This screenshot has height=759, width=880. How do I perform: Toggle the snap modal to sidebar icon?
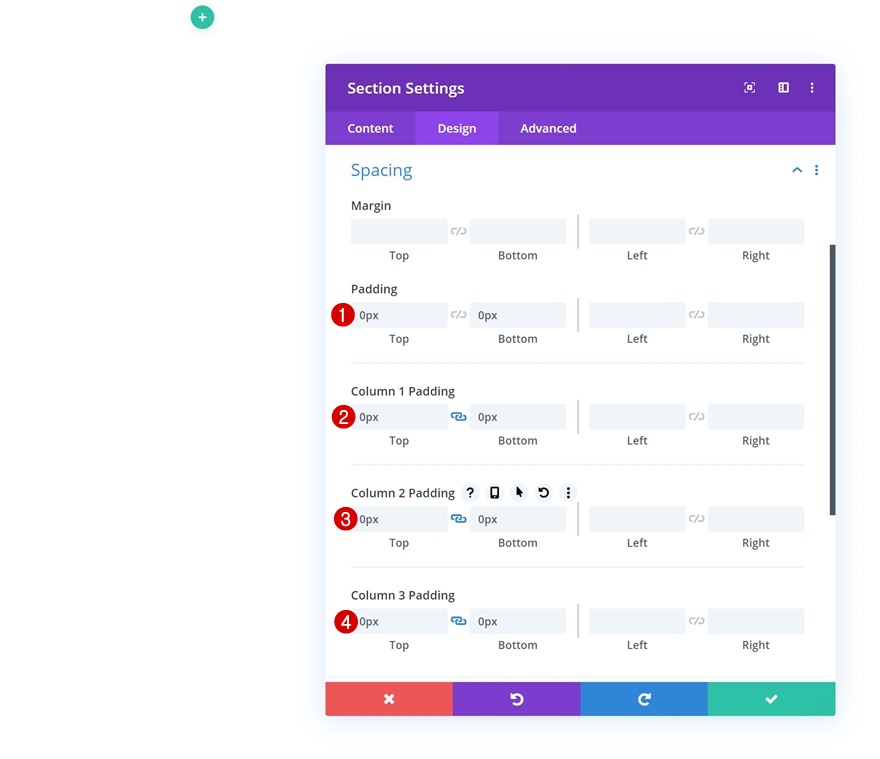pos(783,88)
